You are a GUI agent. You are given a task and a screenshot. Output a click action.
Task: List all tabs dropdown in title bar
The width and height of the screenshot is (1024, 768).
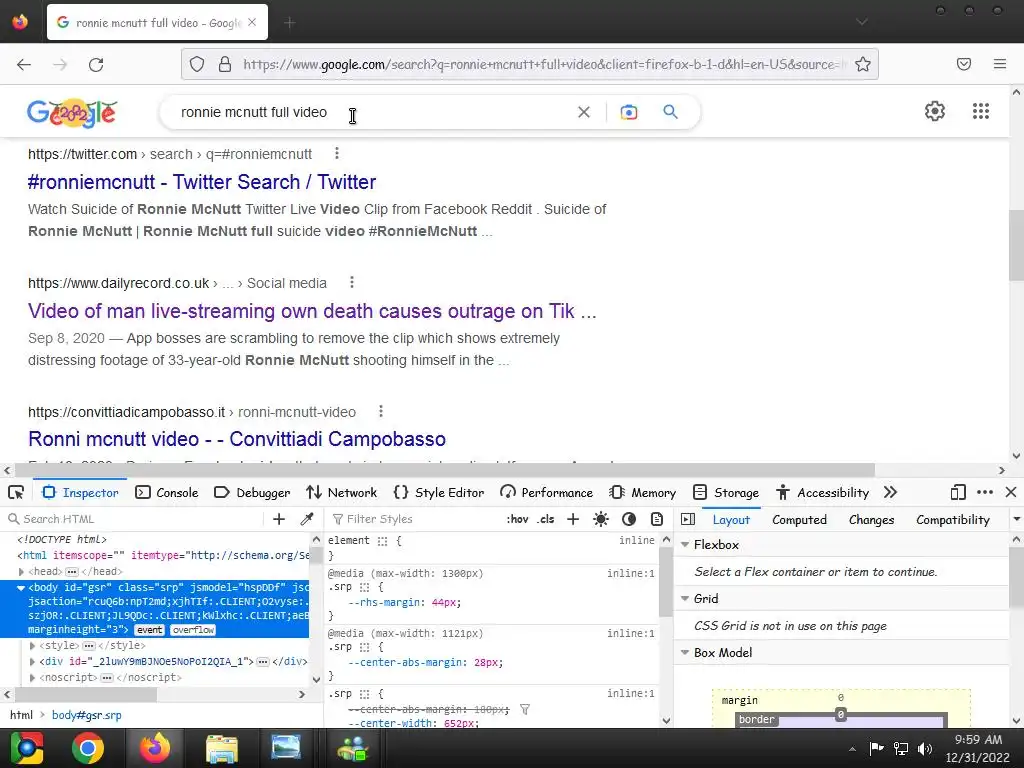tap(861, 22)
